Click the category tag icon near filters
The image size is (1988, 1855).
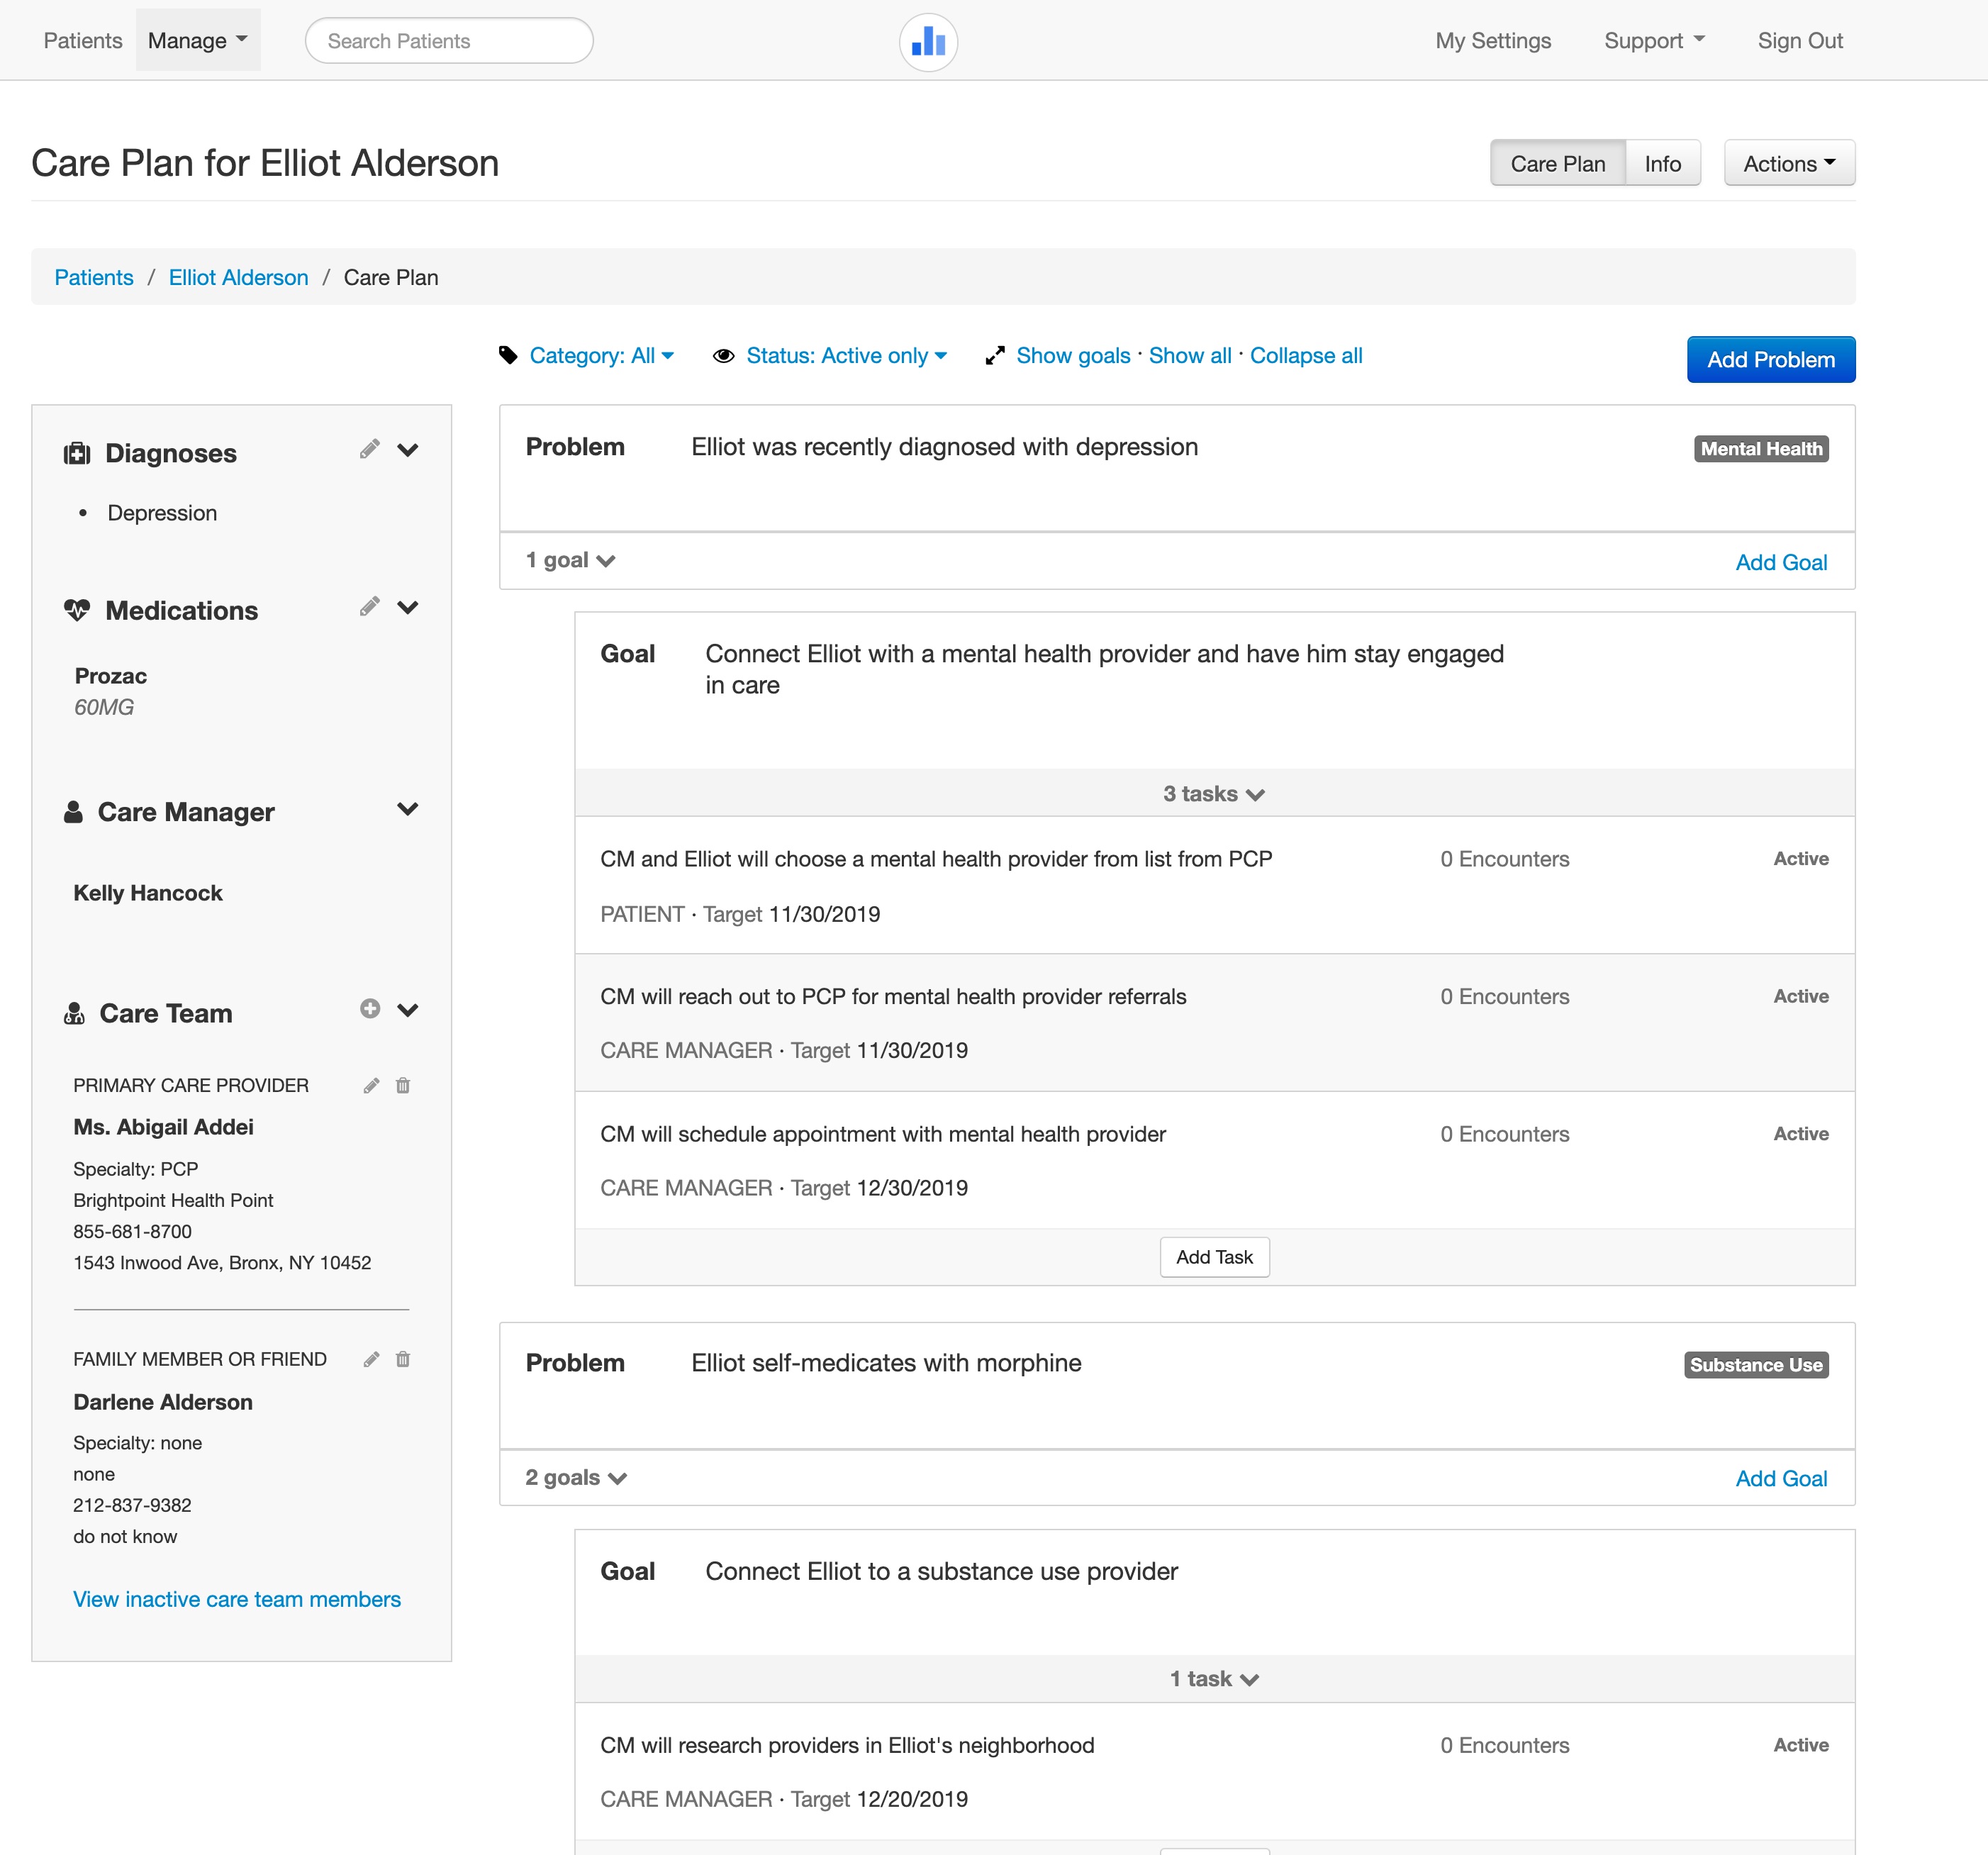(507, 355)
